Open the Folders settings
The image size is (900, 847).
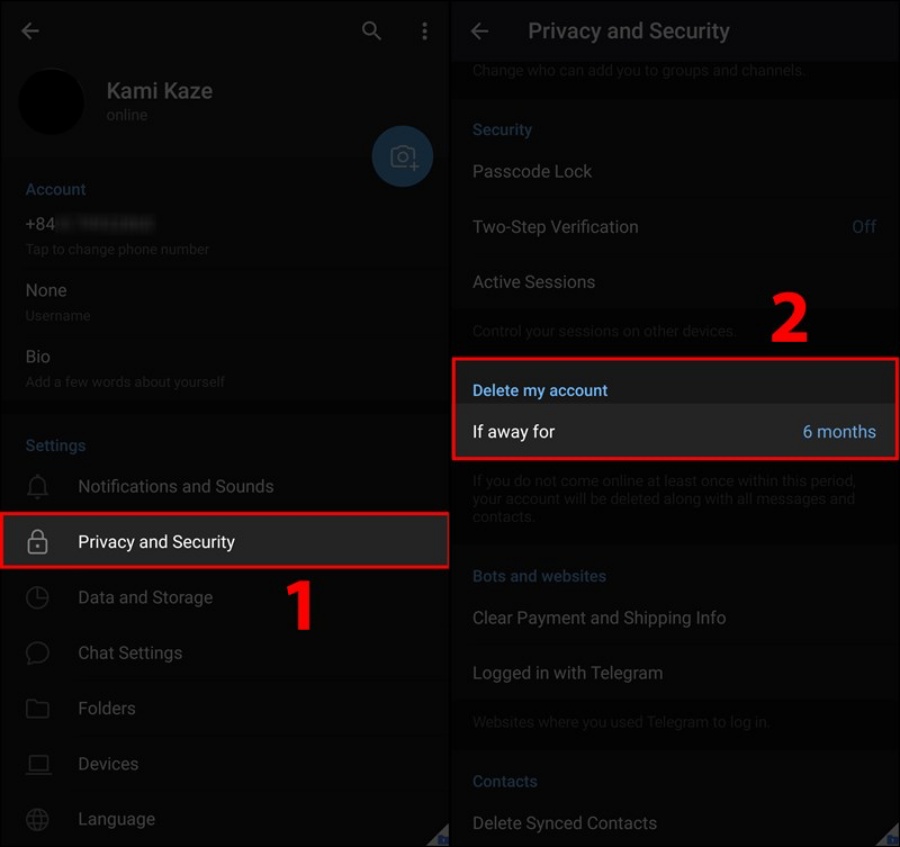coord(106,708)
